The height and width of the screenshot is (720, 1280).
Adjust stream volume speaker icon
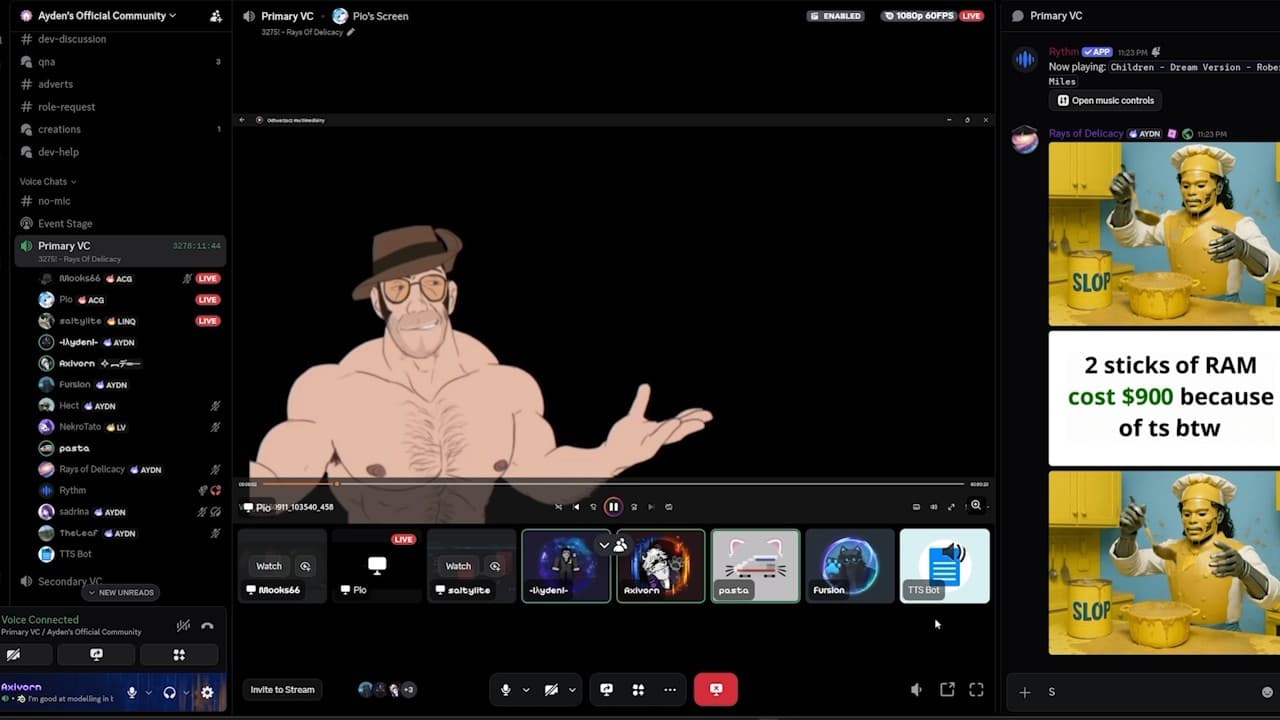tap(916, 690)
